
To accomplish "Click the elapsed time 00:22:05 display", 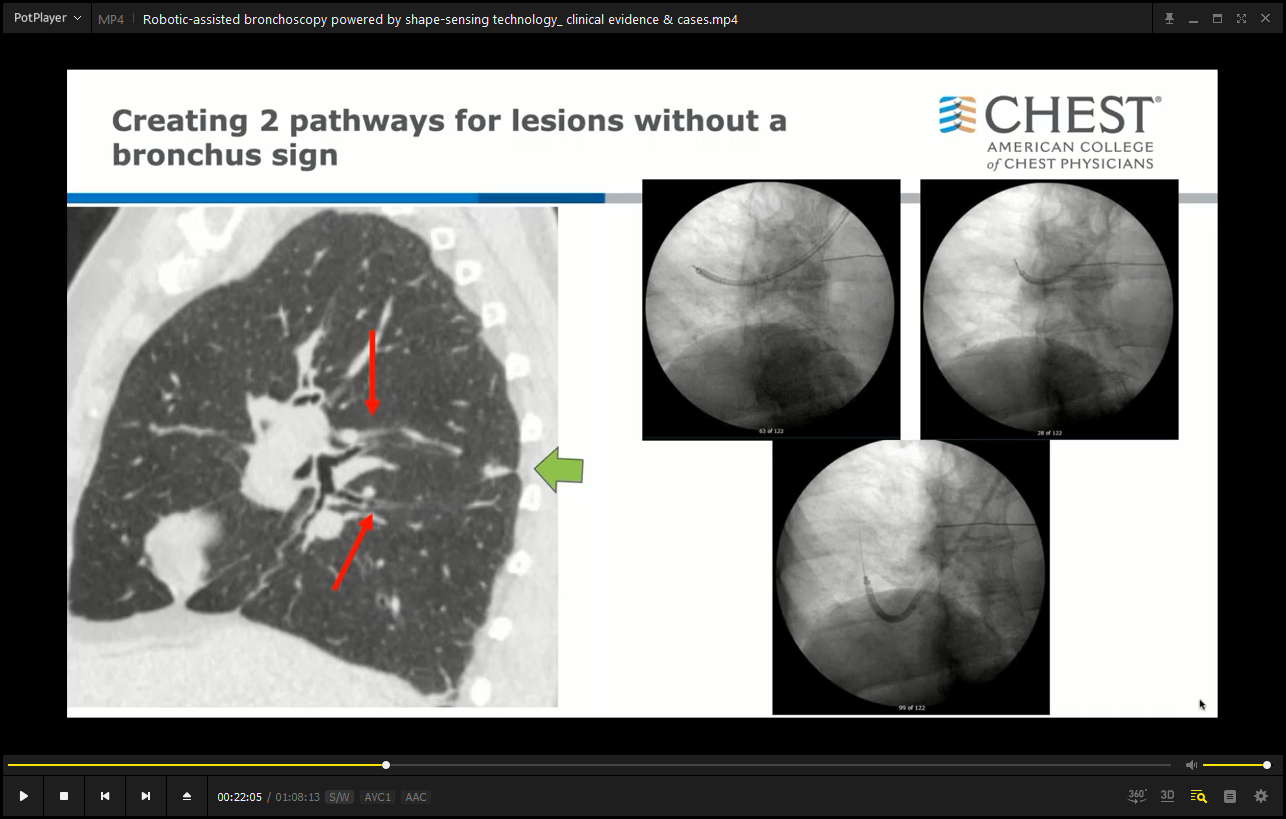I will (240, 797).
